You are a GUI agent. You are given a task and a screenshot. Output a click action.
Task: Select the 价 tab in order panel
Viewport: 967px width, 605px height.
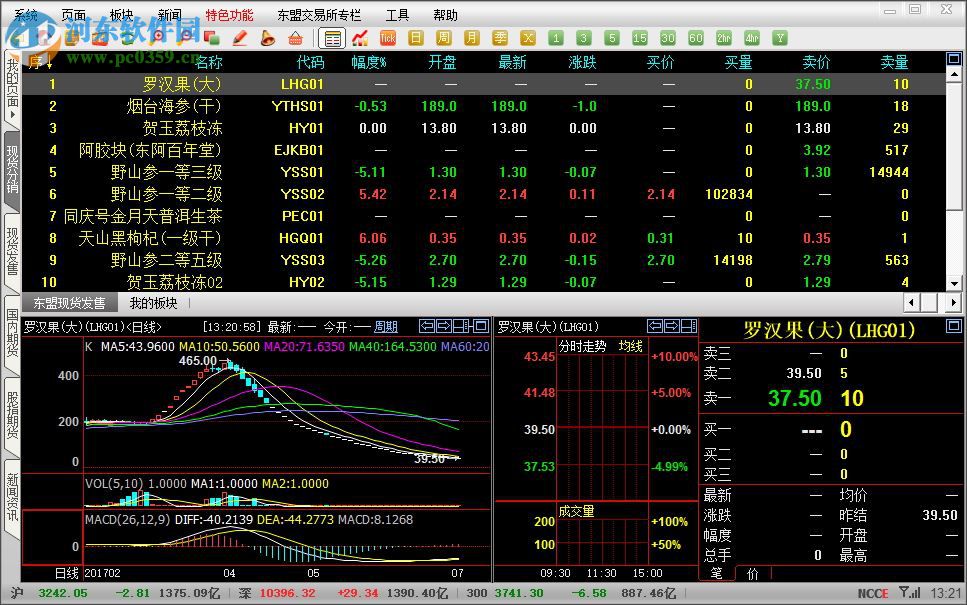click(753, 574)
